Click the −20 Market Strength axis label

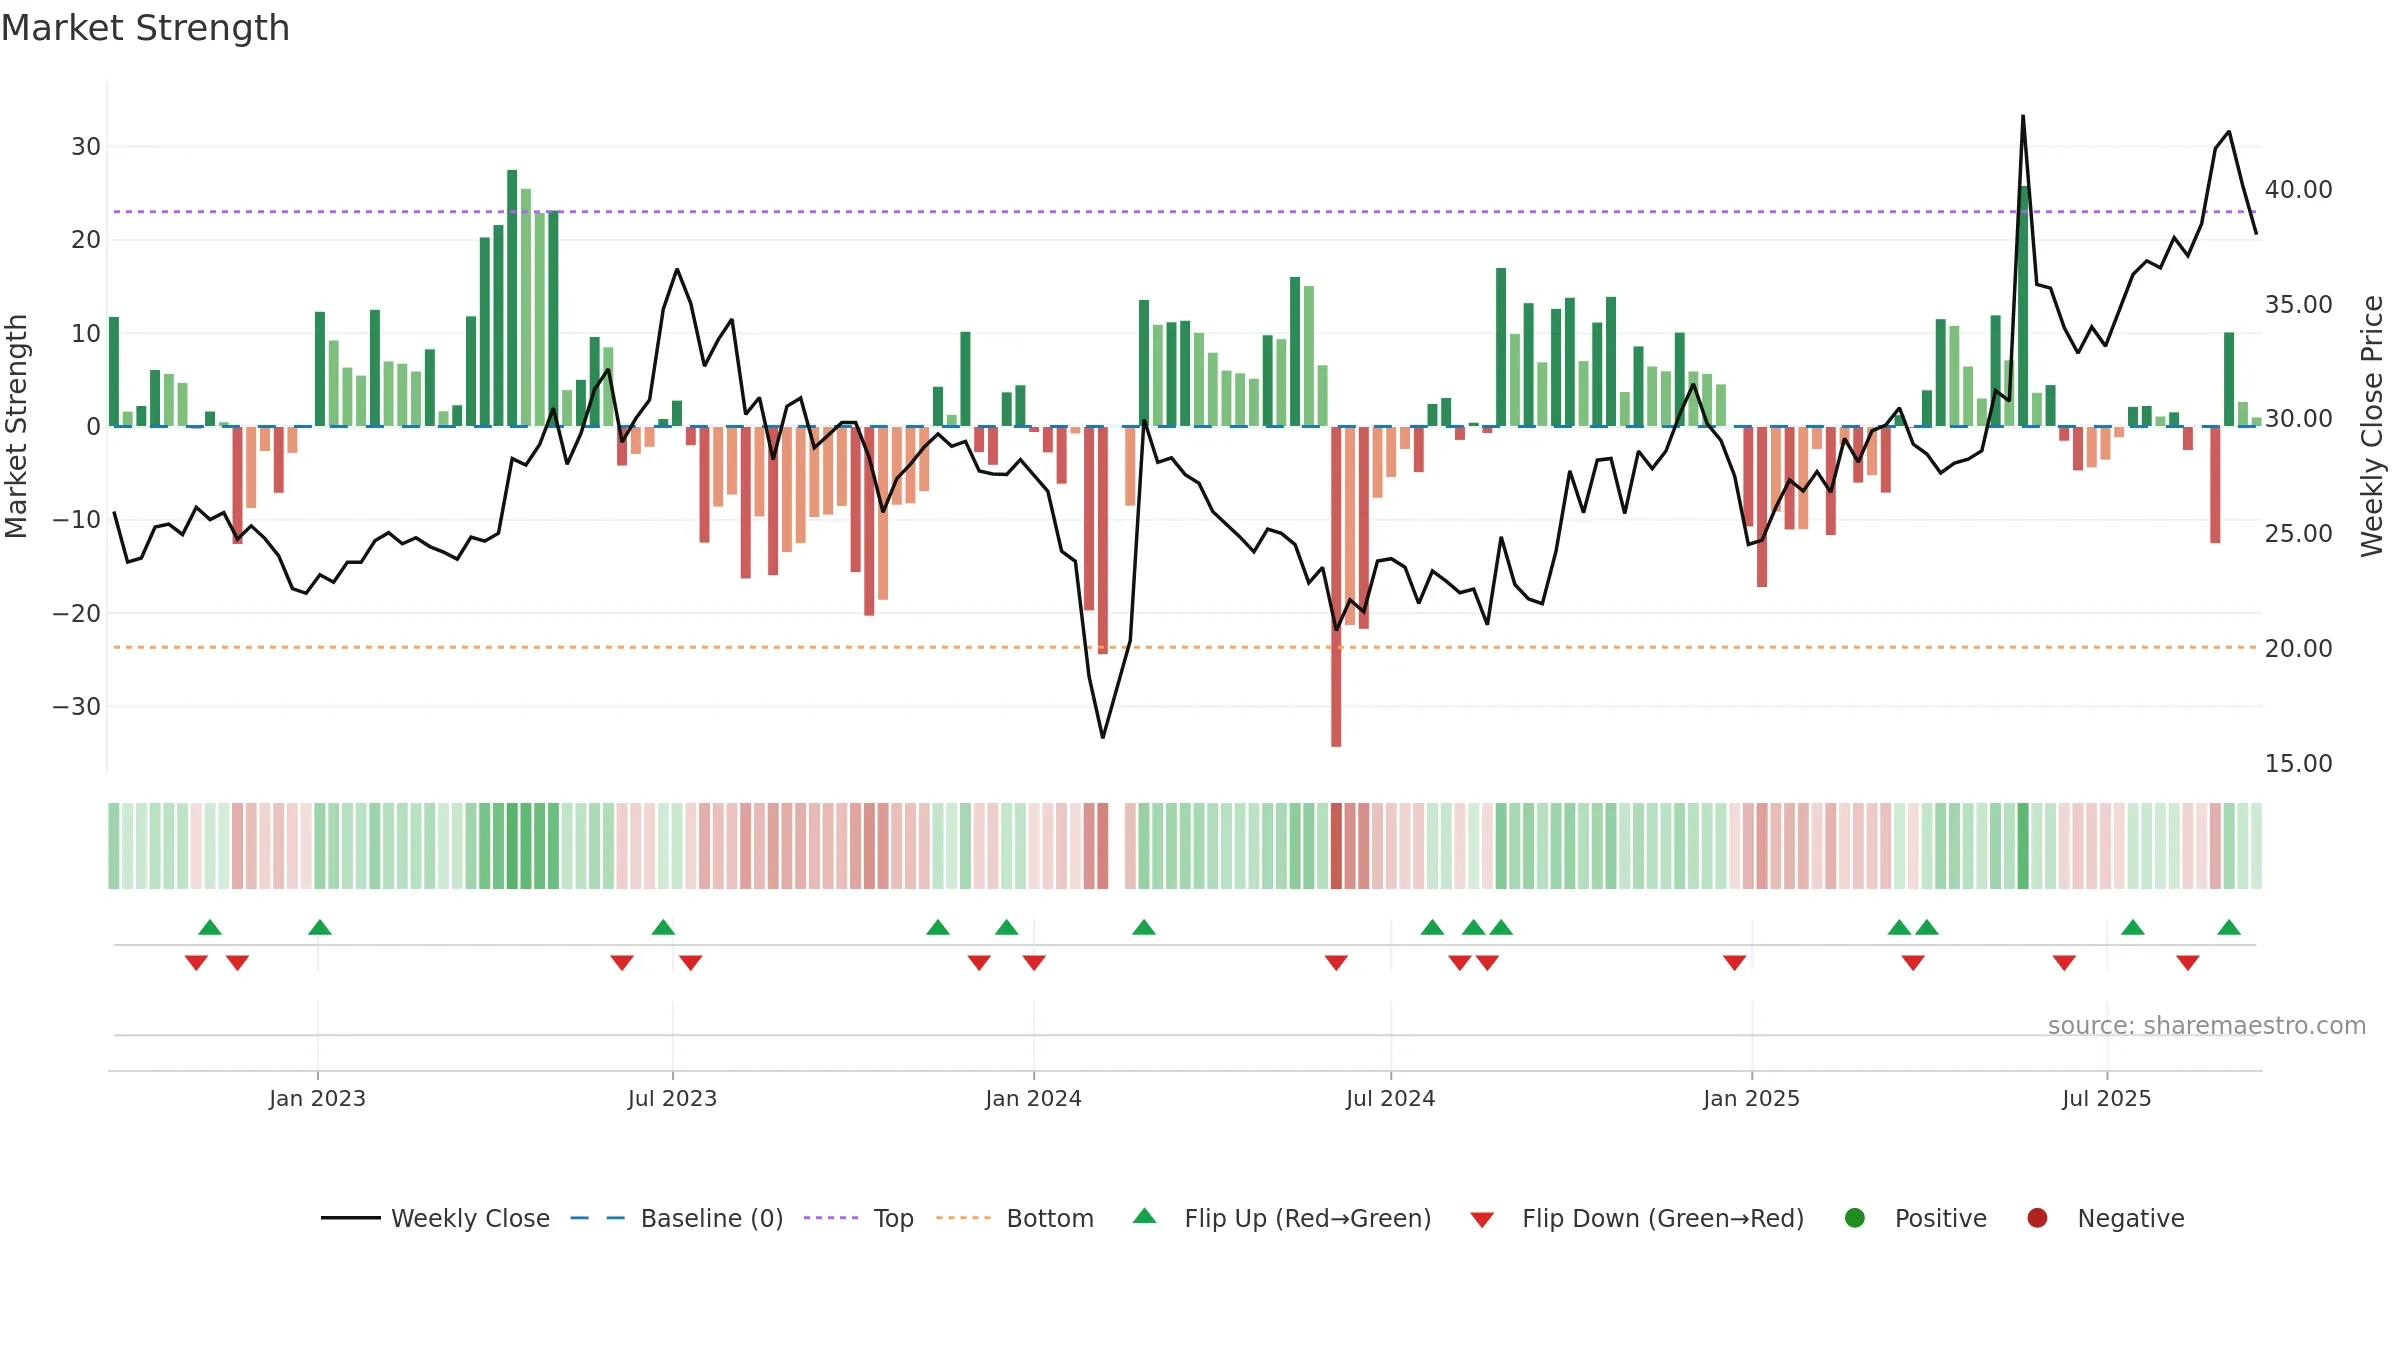coord(77,614)
